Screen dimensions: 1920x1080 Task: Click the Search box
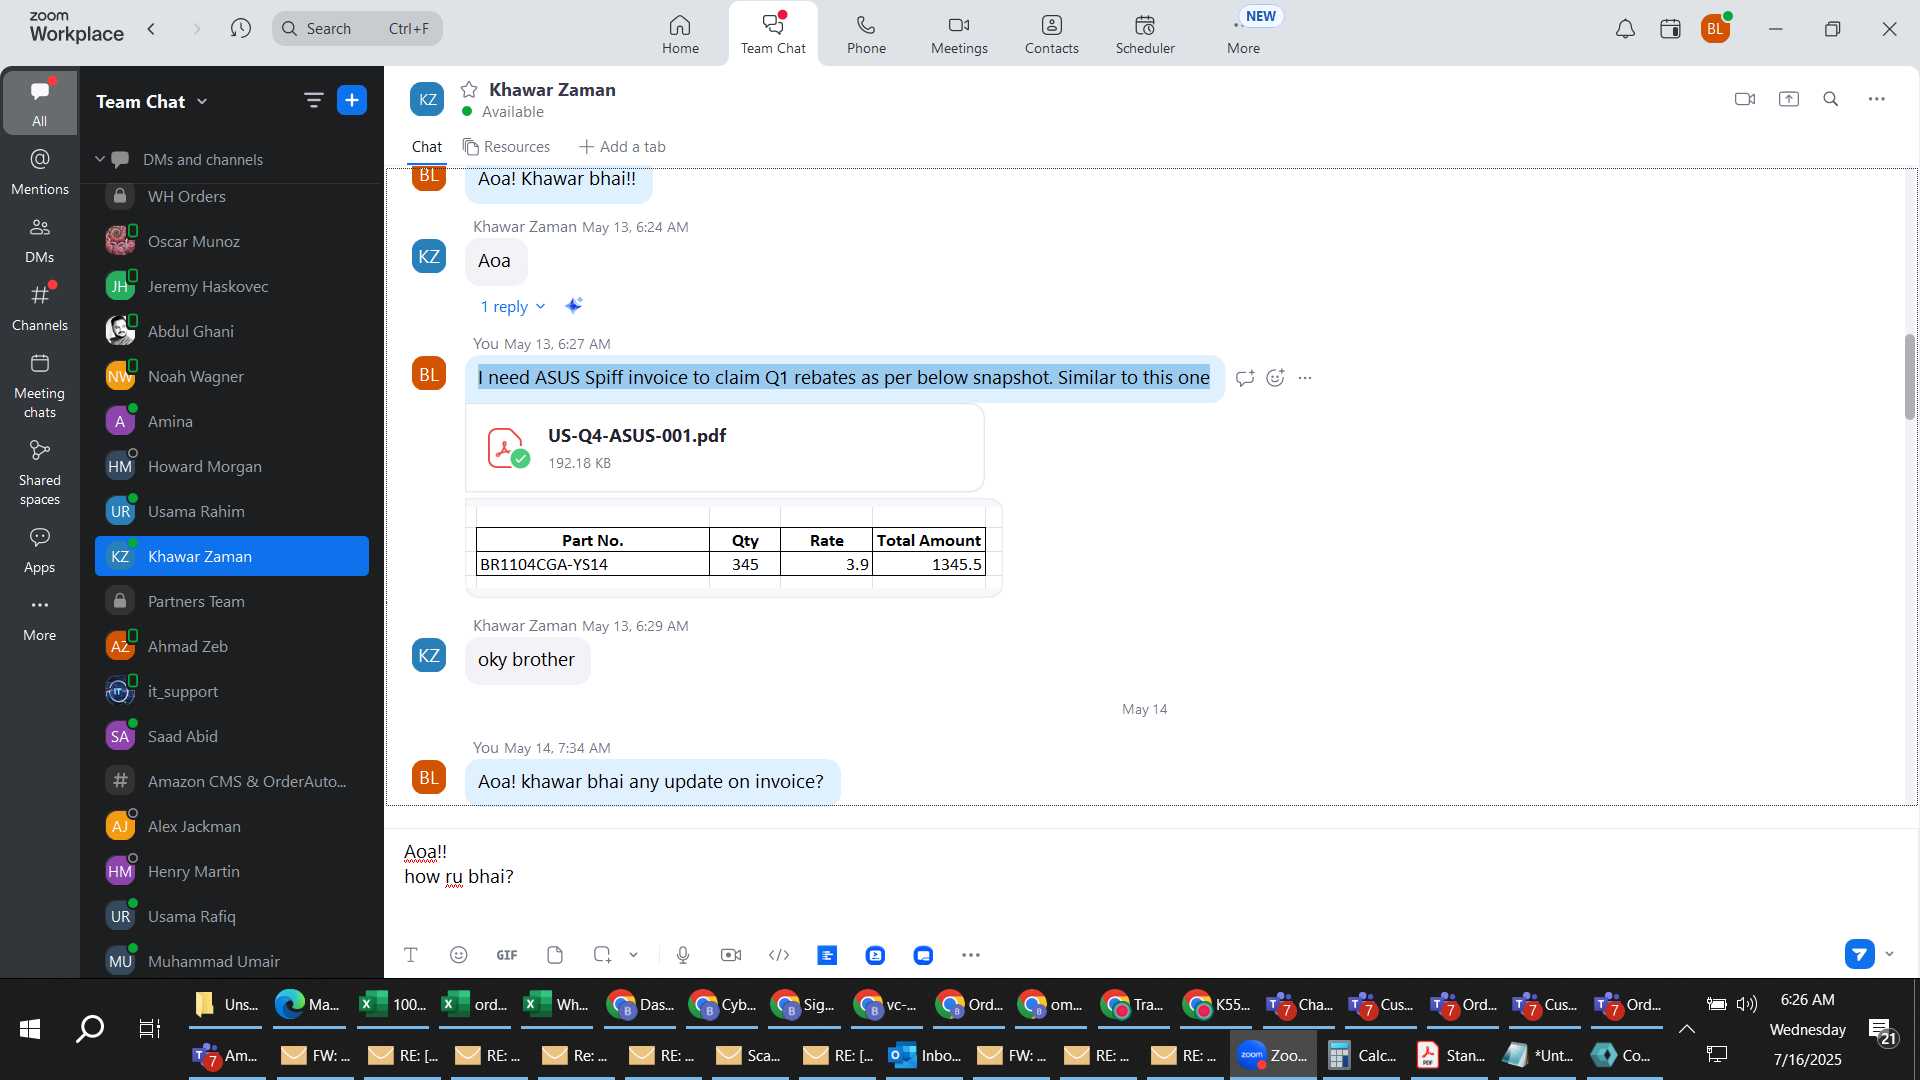(357, 28)
